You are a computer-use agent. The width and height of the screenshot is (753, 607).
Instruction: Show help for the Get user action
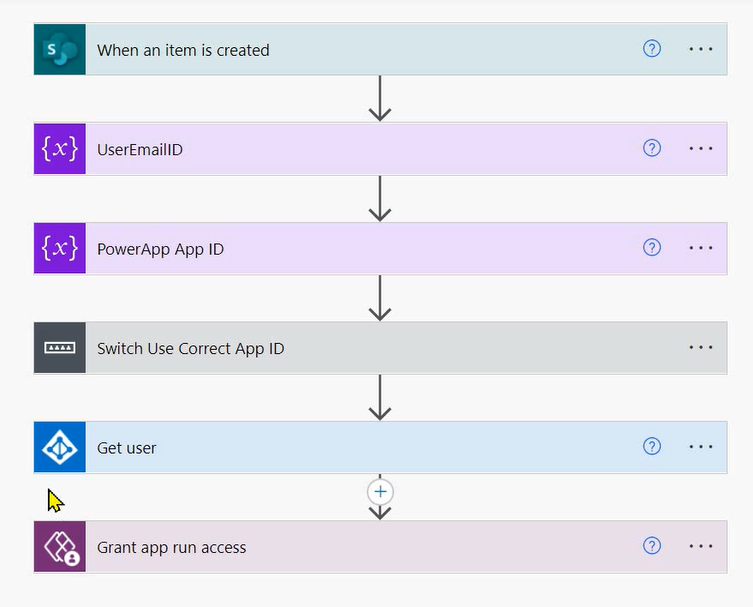[652, 447]
